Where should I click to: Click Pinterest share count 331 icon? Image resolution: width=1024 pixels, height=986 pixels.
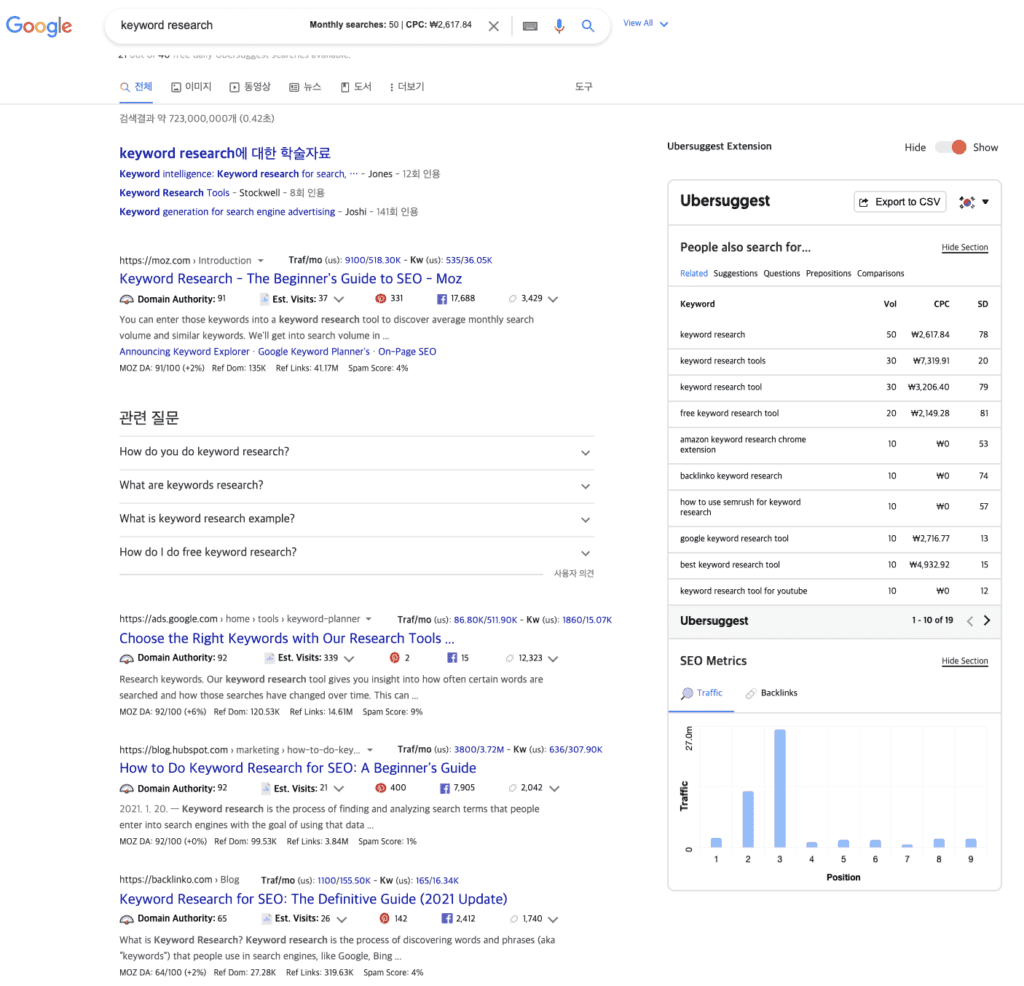[381, 298]
